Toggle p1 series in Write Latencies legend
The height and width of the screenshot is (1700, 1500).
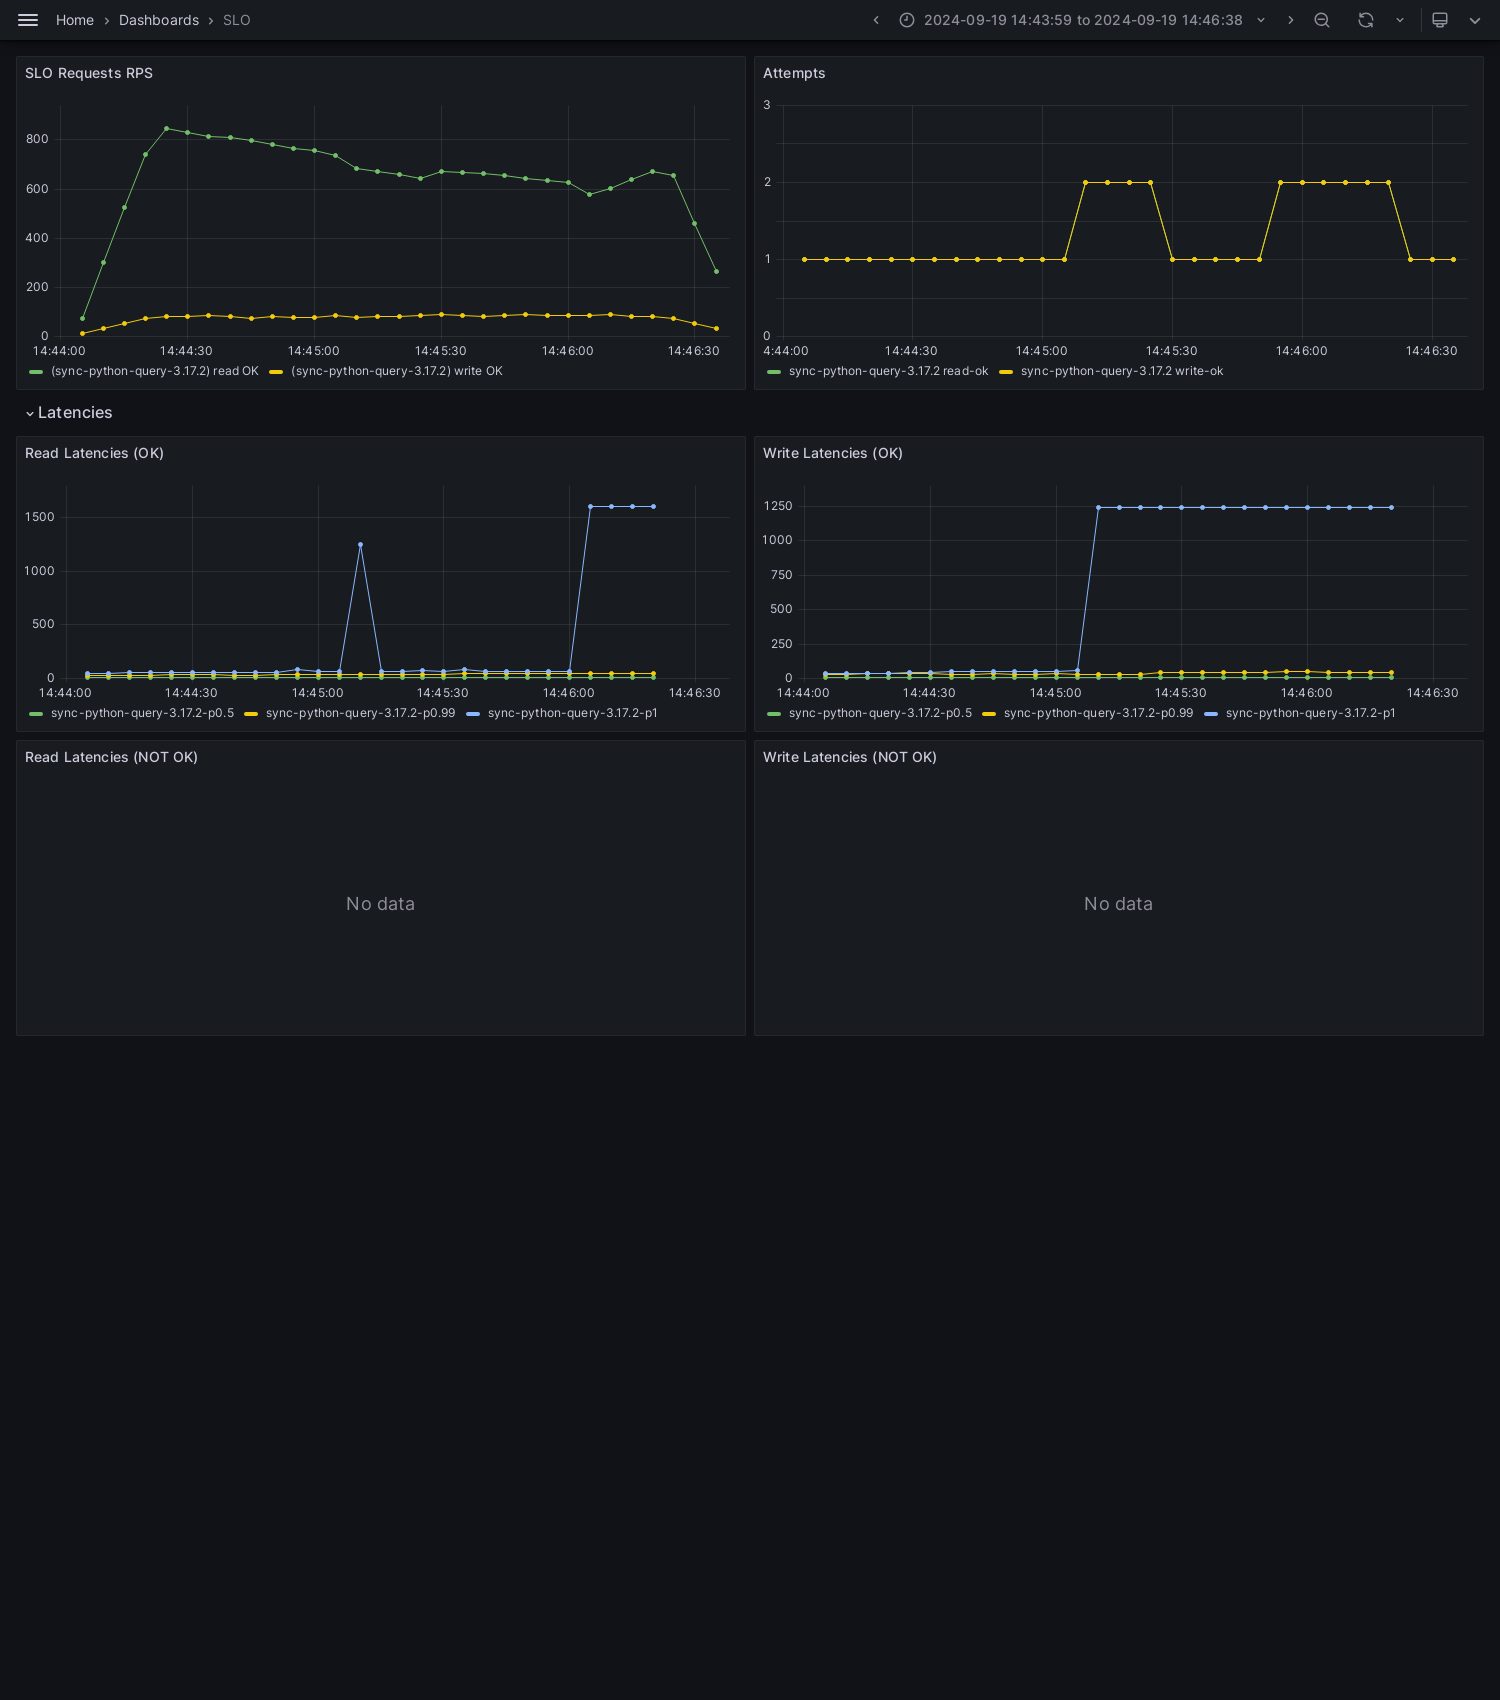point(1311,713)
